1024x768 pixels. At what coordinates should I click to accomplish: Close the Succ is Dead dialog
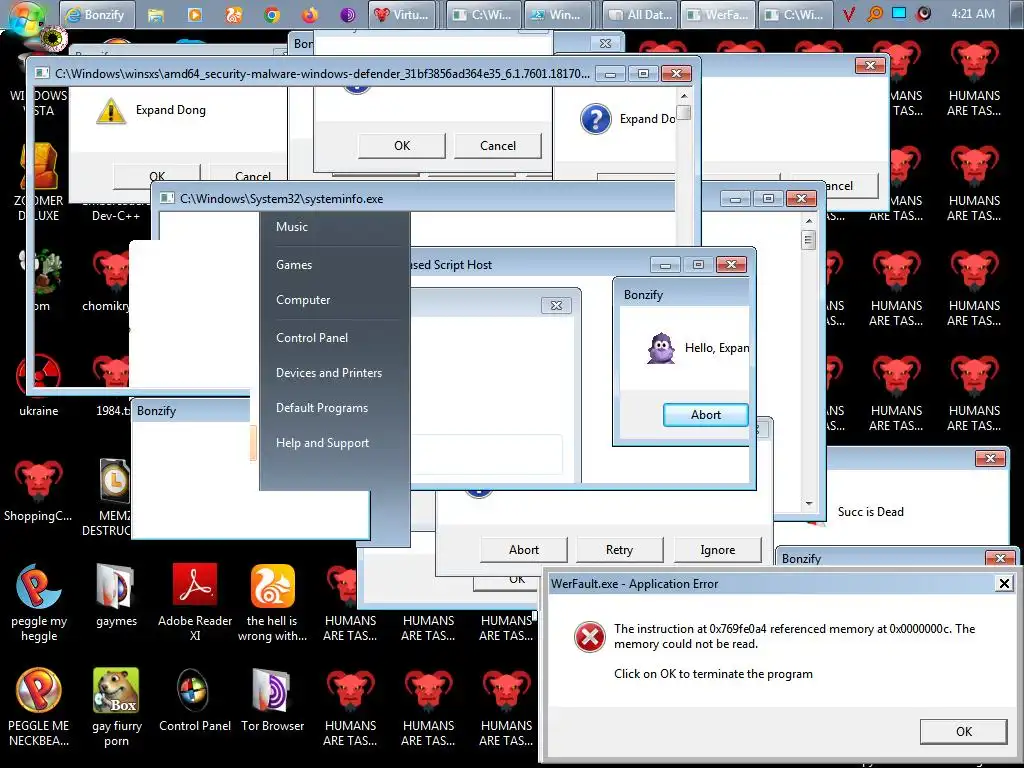990,458
